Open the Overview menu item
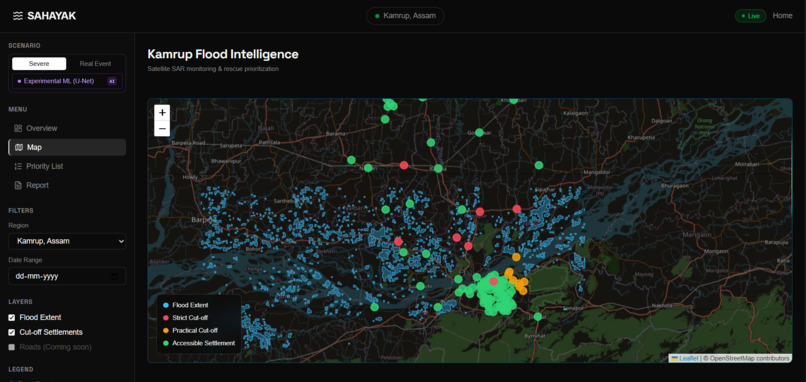This screenshot has height=382, width=806. pyautogui.click(x=67, y=128)
